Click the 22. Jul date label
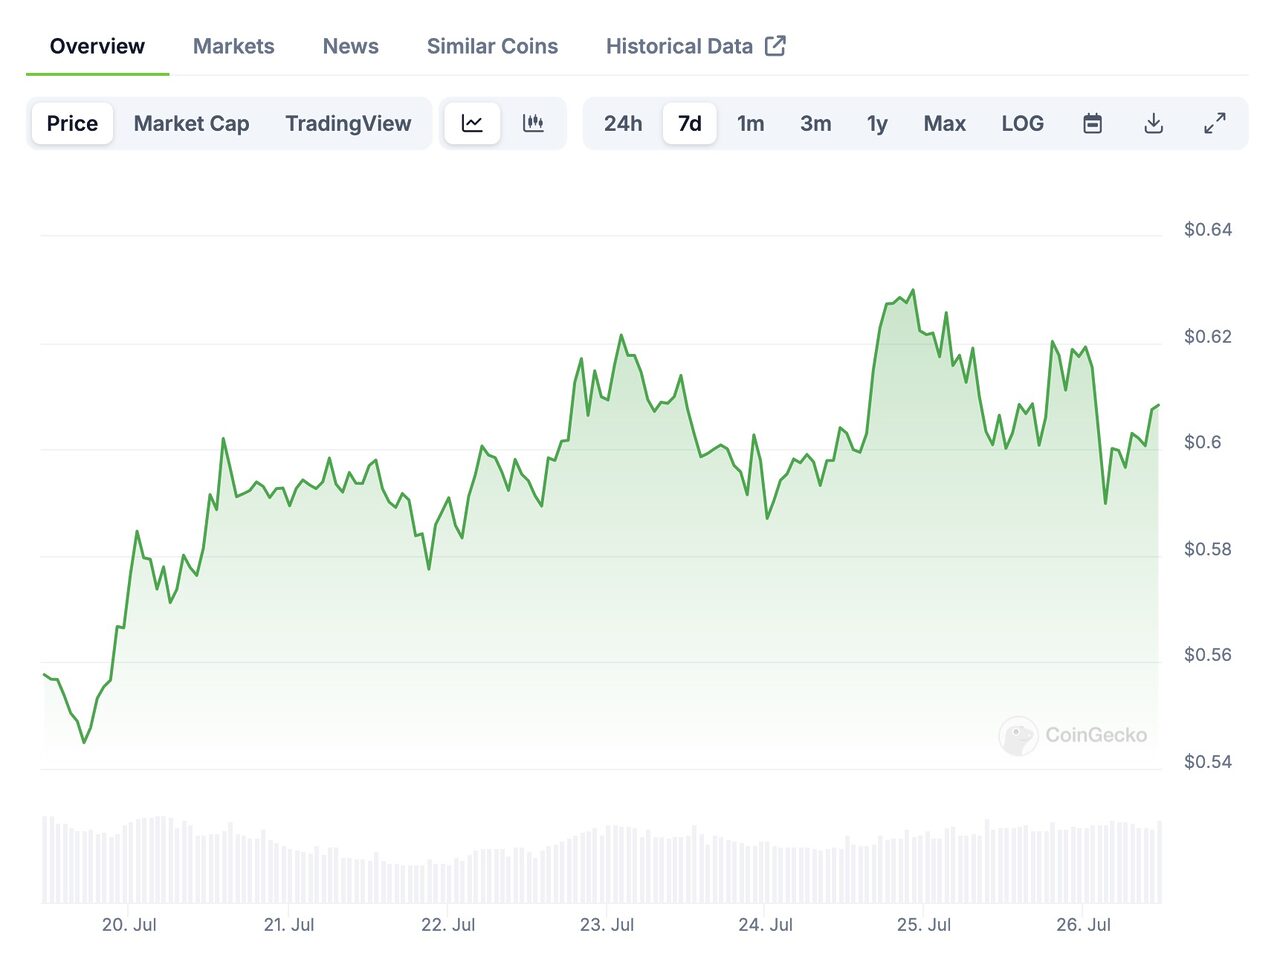Image resolution: width=1280 pixels, height=965 pixels. tap(448, 925)
